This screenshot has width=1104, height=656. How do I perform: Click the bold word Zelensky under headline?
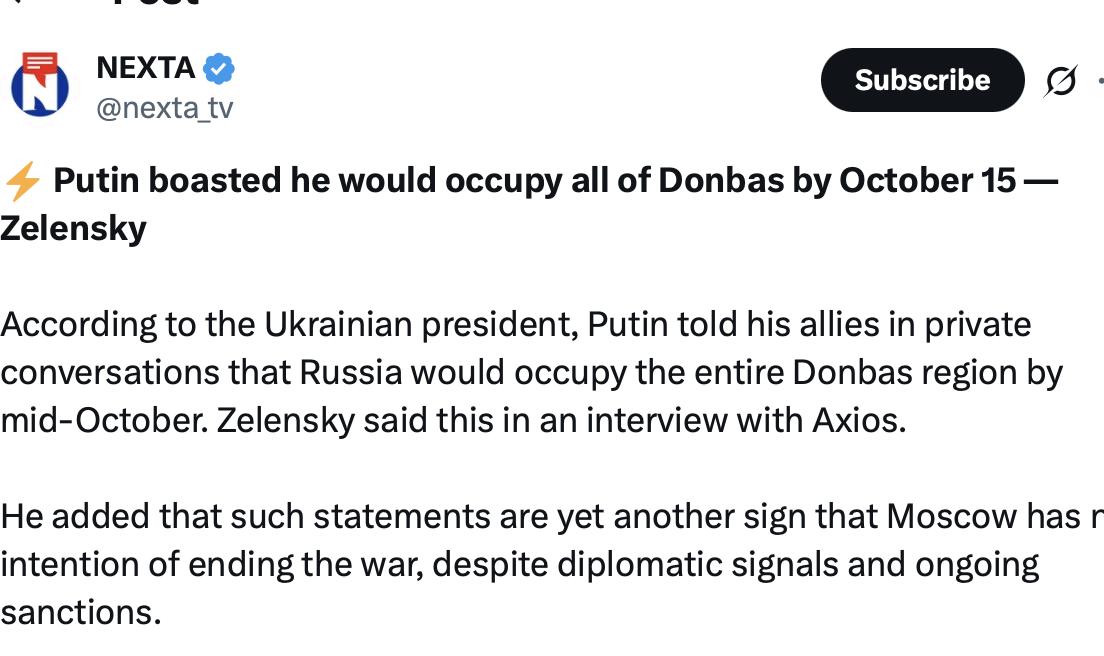[x=73, y=229]
